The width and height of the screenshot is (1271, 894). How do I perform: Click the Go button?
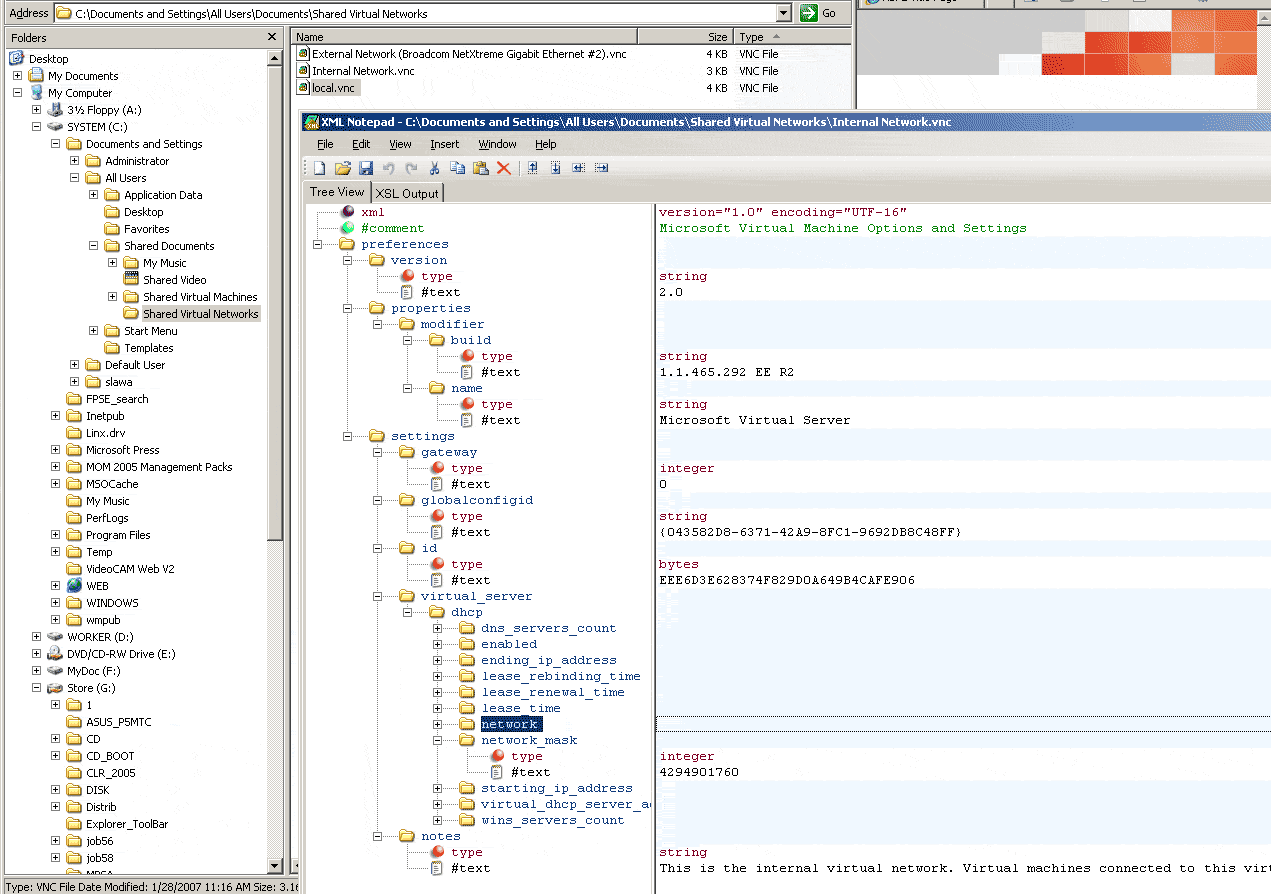[x=819, y=13]
